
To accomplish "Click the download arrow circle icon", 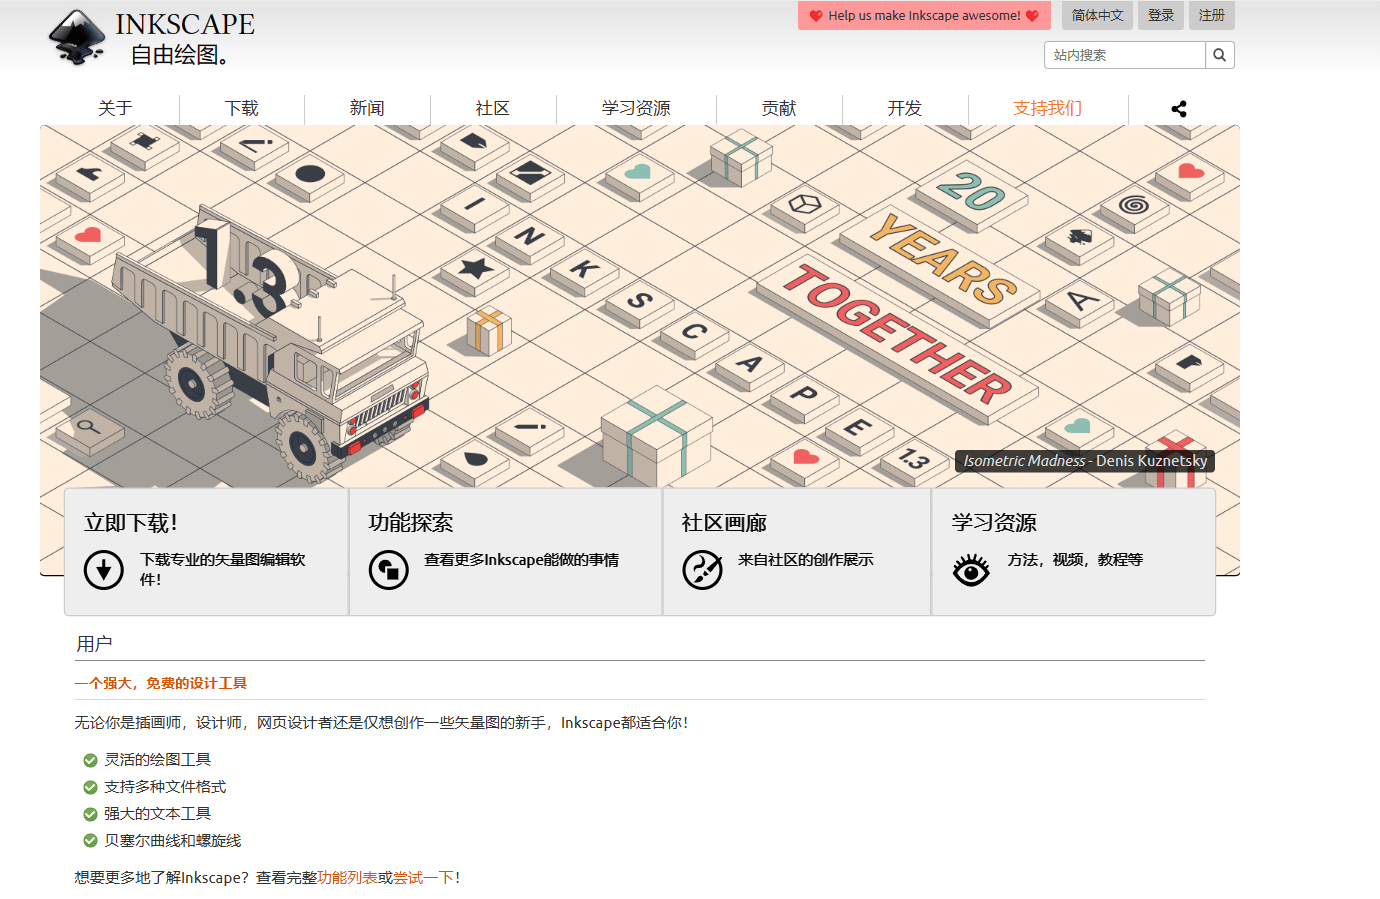I will tap(104, 570).
